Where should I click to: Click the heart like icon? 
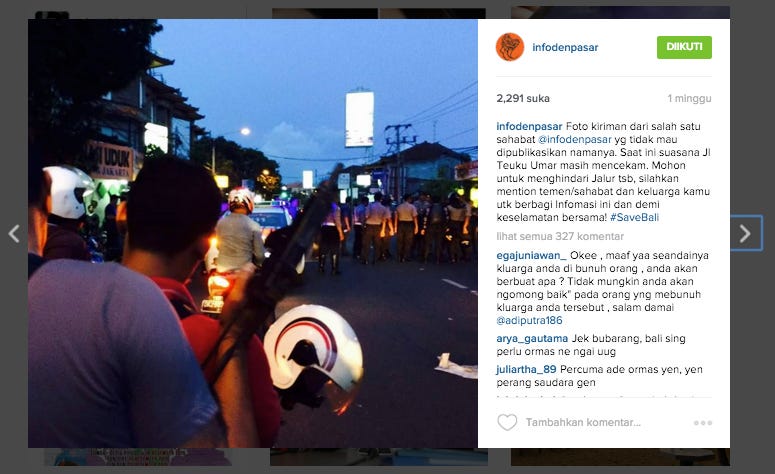(507, 423)
